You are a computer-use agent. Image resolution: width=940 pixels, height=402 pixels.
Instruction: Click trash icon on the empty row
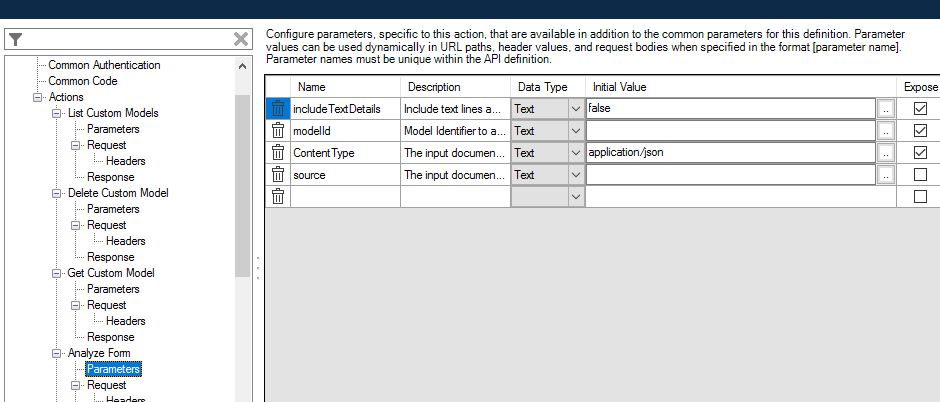point(278,196)
